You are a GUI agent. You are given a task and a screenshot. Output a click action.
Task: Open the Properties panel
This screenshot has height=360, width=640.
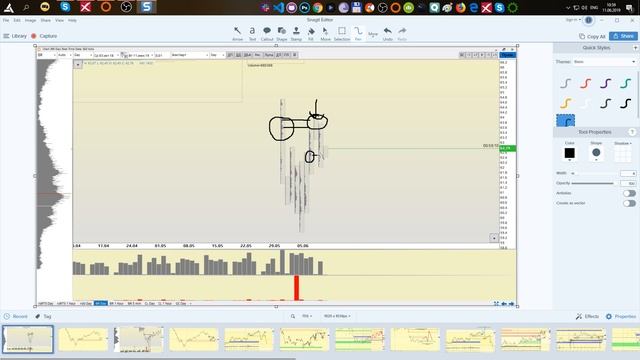pos(621,316)
